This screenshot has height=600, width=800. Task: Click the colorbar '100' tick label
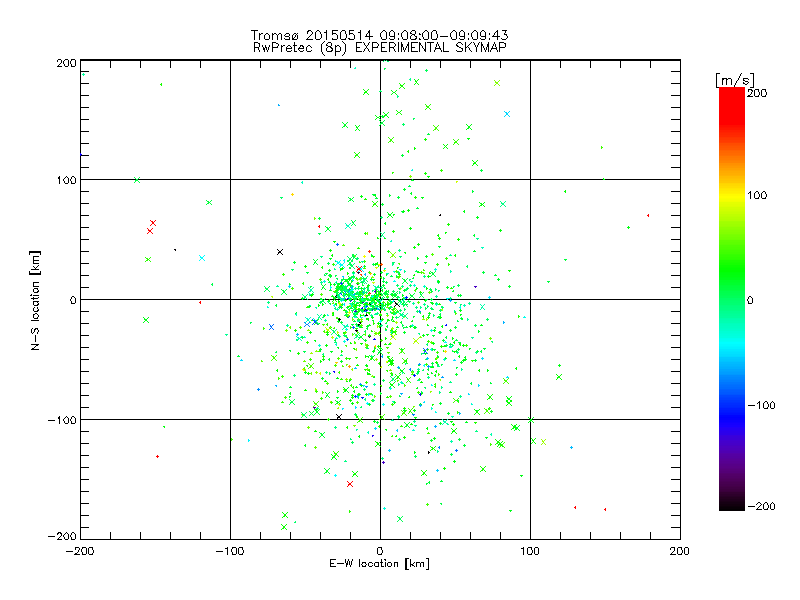[x=757, y=195]
